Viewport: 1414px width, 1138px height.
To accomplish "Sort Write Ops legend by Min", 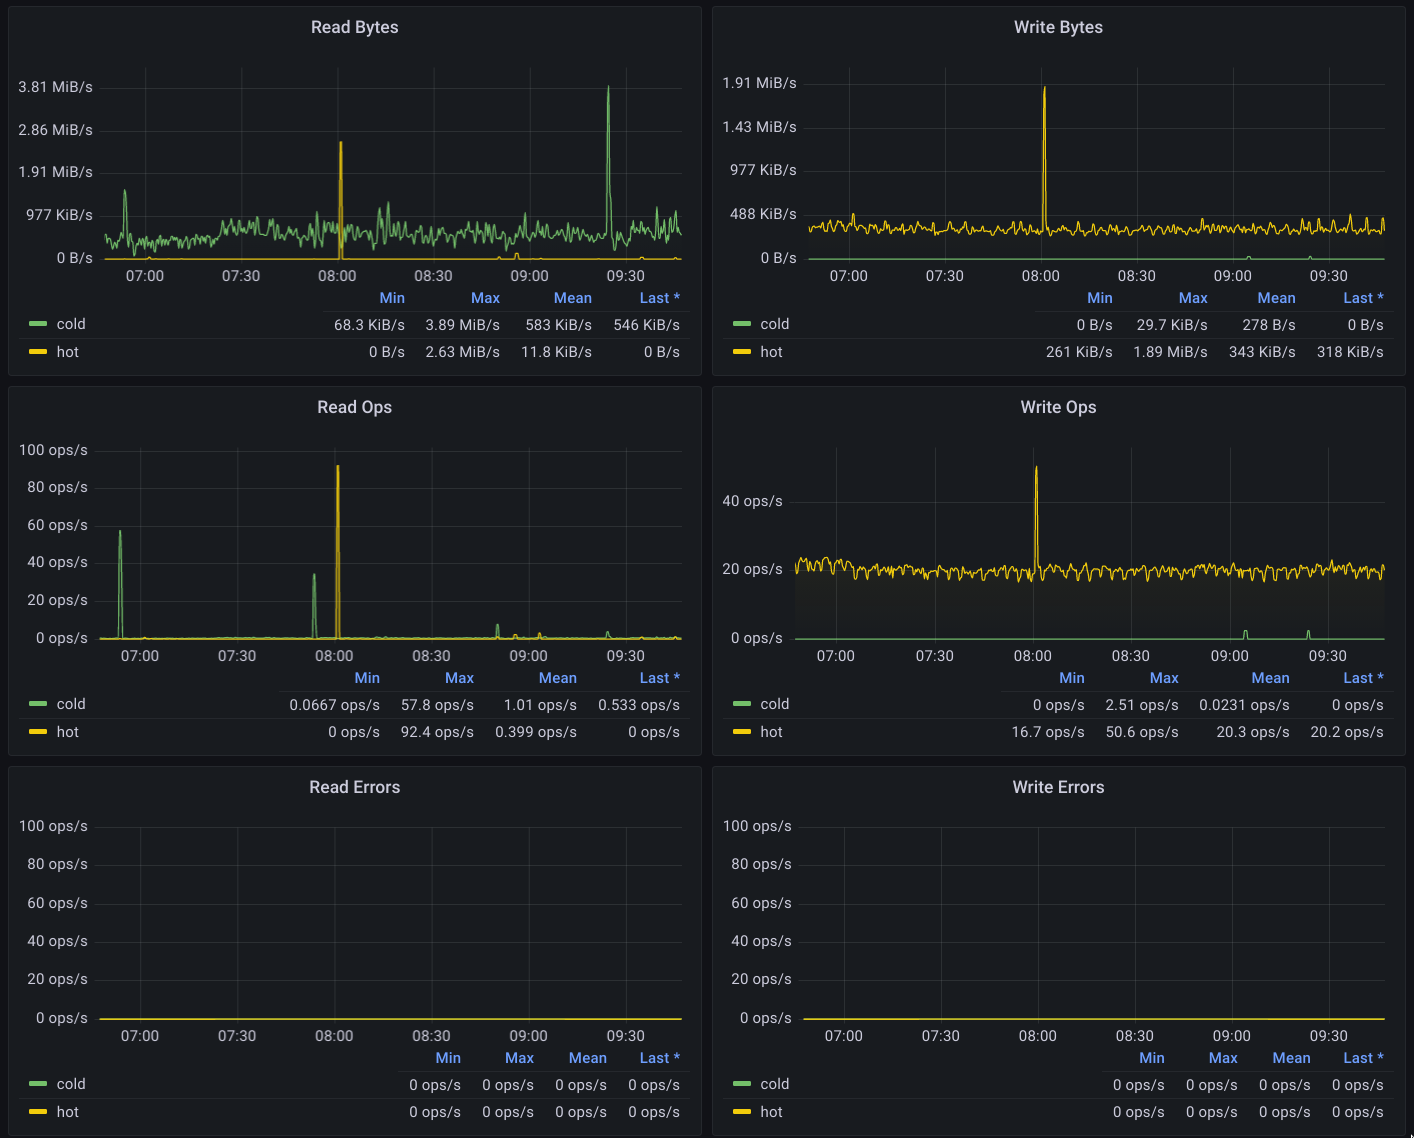I will (x=1072, y=678).
